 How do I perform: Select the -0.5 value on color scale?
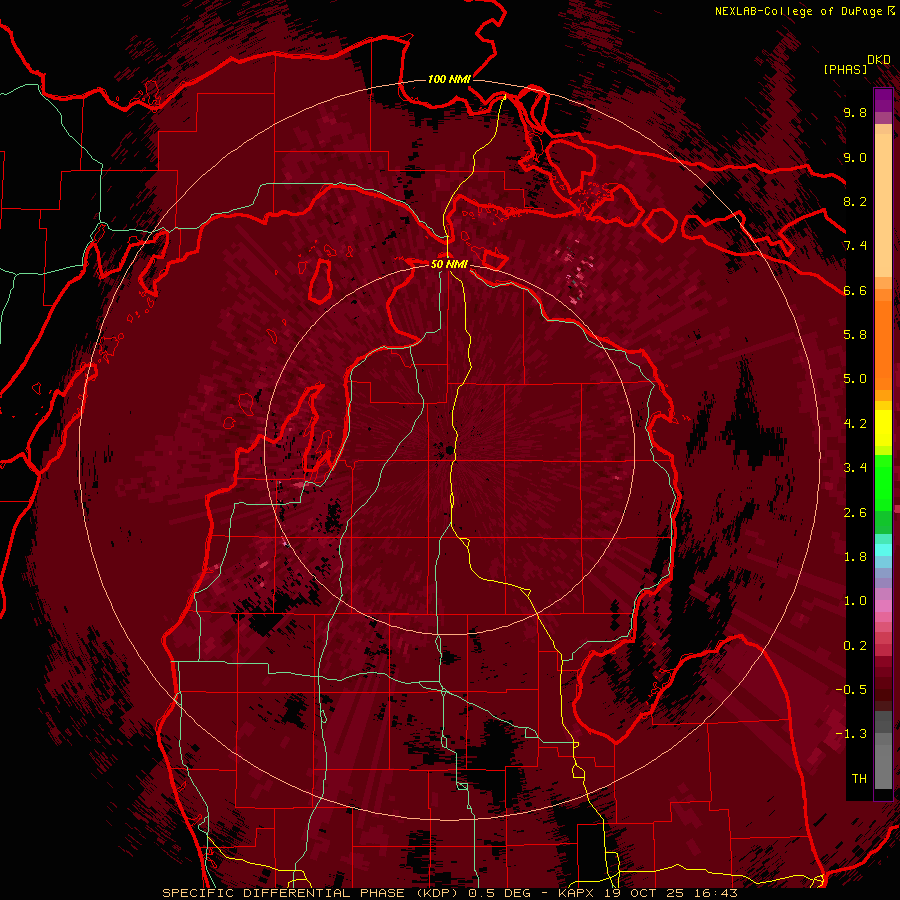(x=851, y=690)
